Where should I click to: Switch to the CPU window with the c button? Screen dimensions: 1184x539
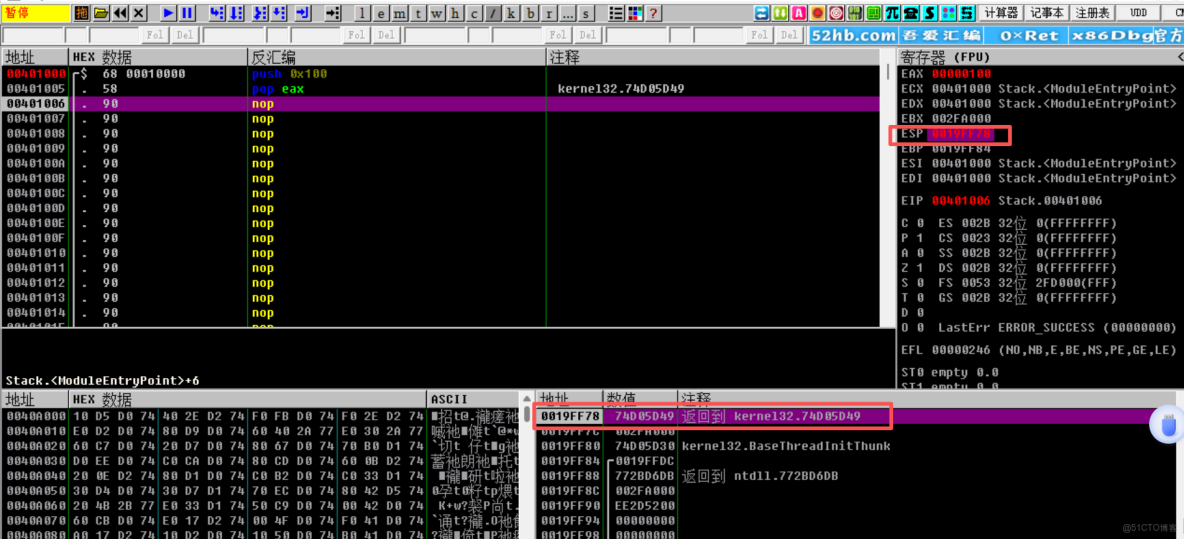474,14
